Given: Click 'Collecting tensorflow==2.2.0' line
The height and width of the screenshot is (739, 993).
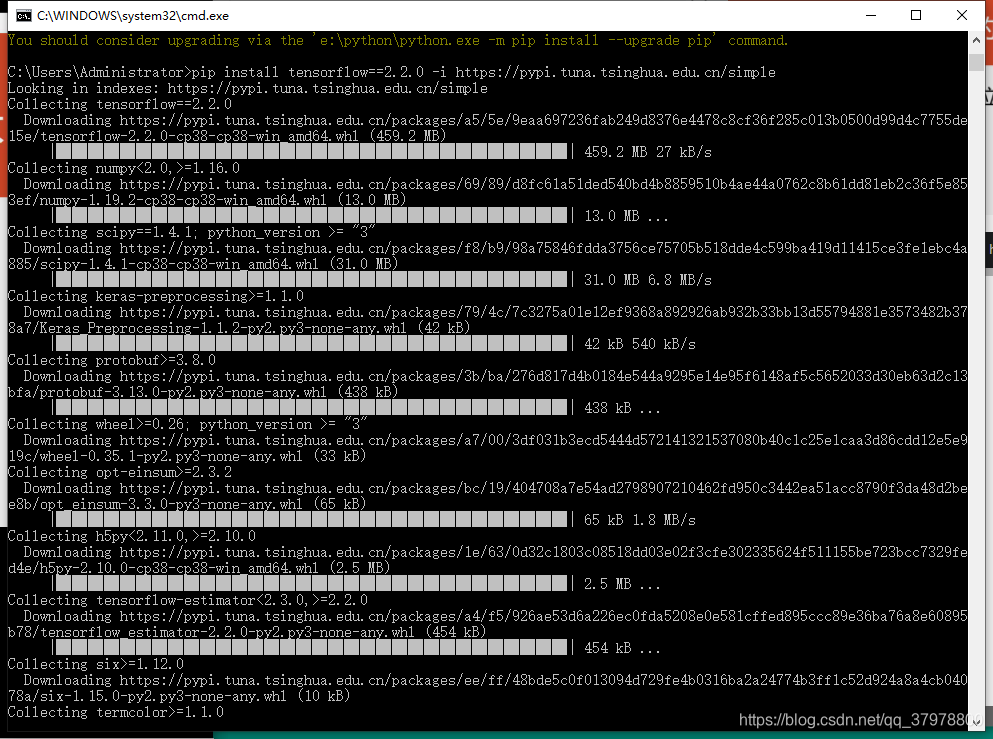Looking at the screenshot, I should pyautogui.click(x=120, y=104).
